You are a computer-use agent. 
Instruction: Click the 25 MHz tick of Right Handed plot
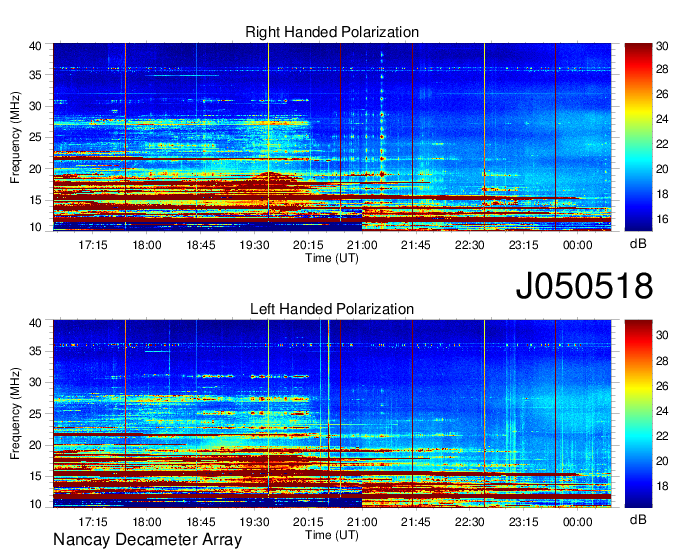tap(35, 137)
